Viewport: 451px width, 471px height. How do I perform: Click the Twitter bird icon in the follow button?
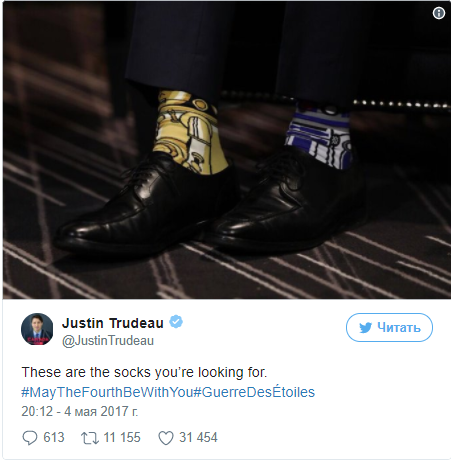pyautogui.click(x=365, y=328)
